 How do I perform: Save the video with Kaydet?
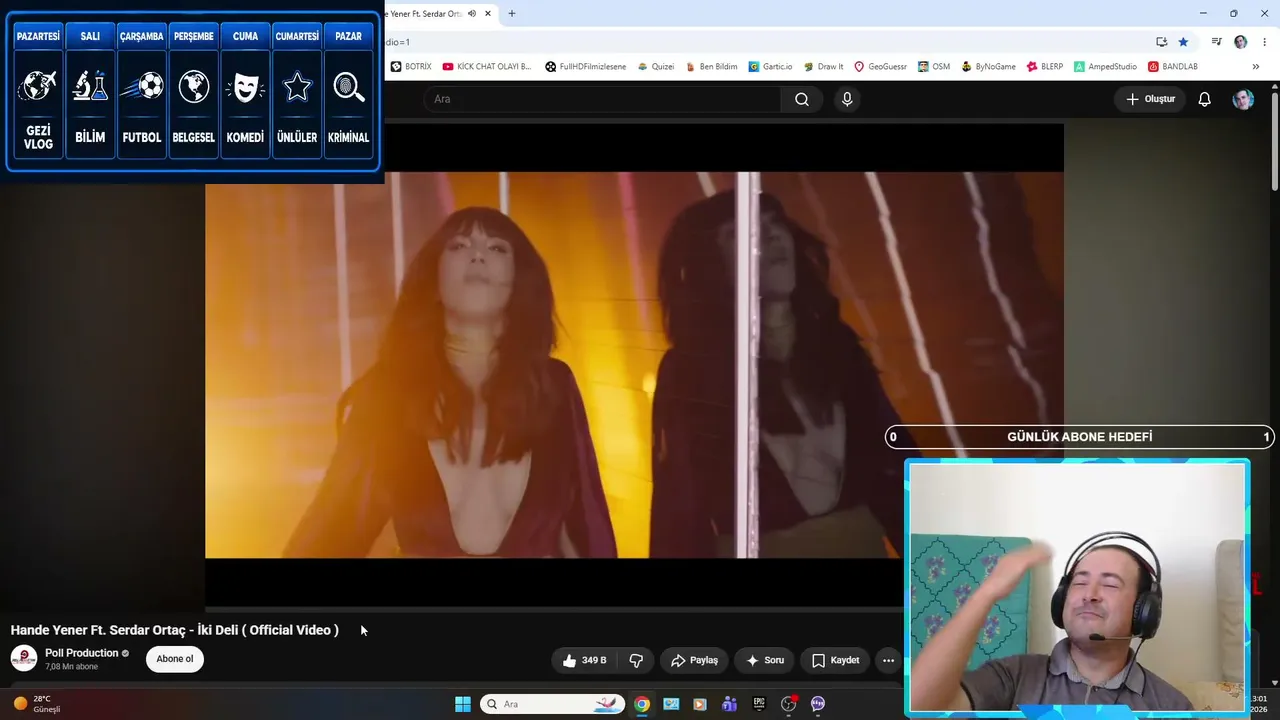pos(836,660)
